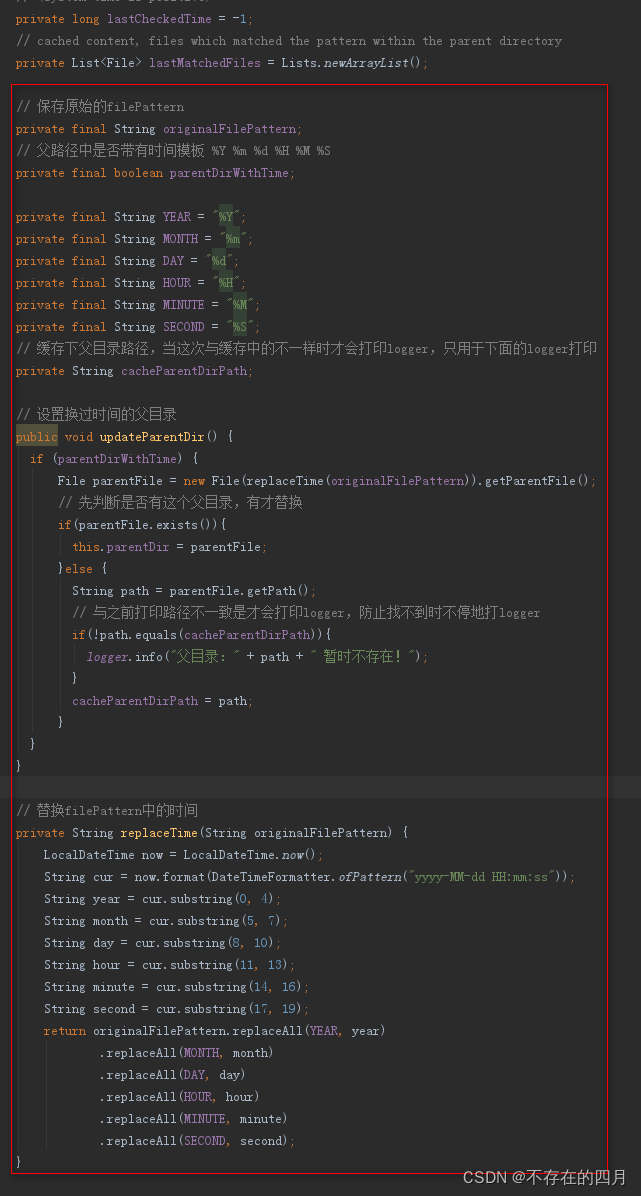Click the comment starting with '与之前打印路径不一致'
The image size is (641, 1196).
306,612
